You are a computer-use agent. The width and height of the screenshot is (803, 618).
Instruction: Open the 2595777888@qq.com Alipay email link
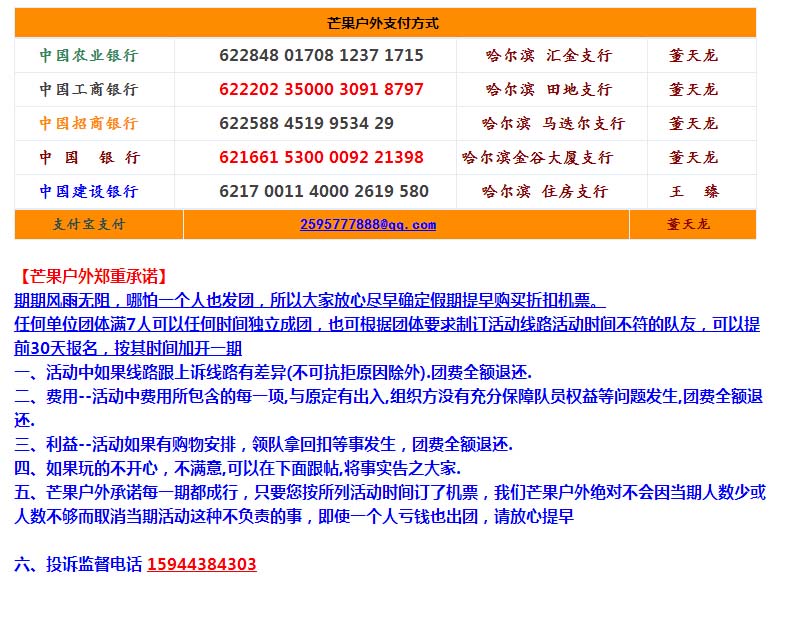point(368,225)
